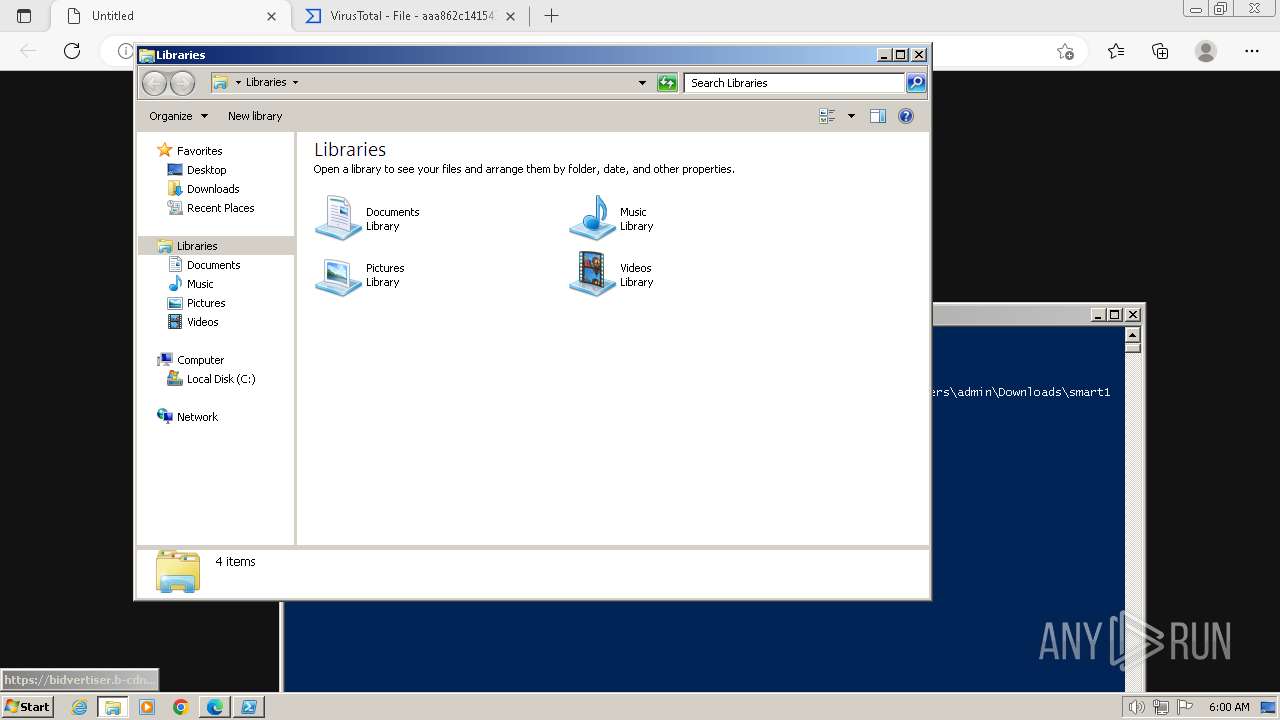The height and width of the screenshot is (720, 1280).
Task: Show the preview pane icon
Action: [878, 116]
